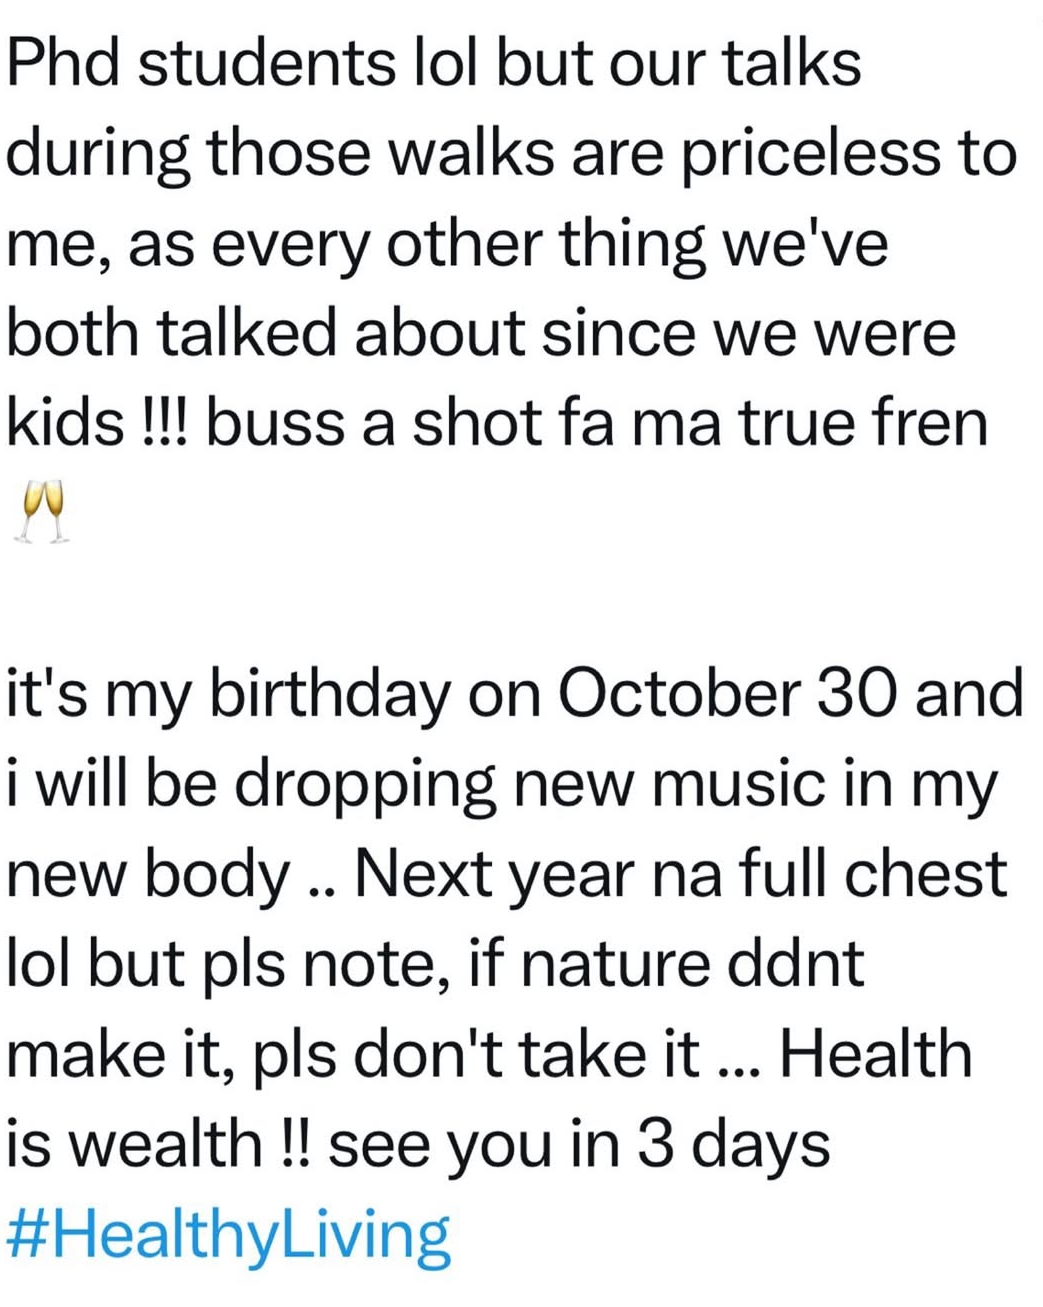Viewport: 1043px width, 1307px height.
Task: Click the clinking champagne glasses emoji
Action: pos(43,510)
